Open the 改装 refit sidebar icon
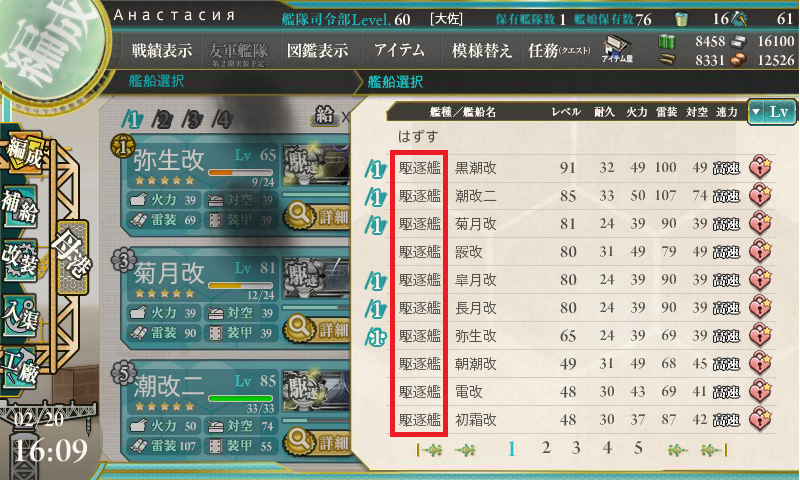Screen dimensions: 800x480 pos(19,260)
